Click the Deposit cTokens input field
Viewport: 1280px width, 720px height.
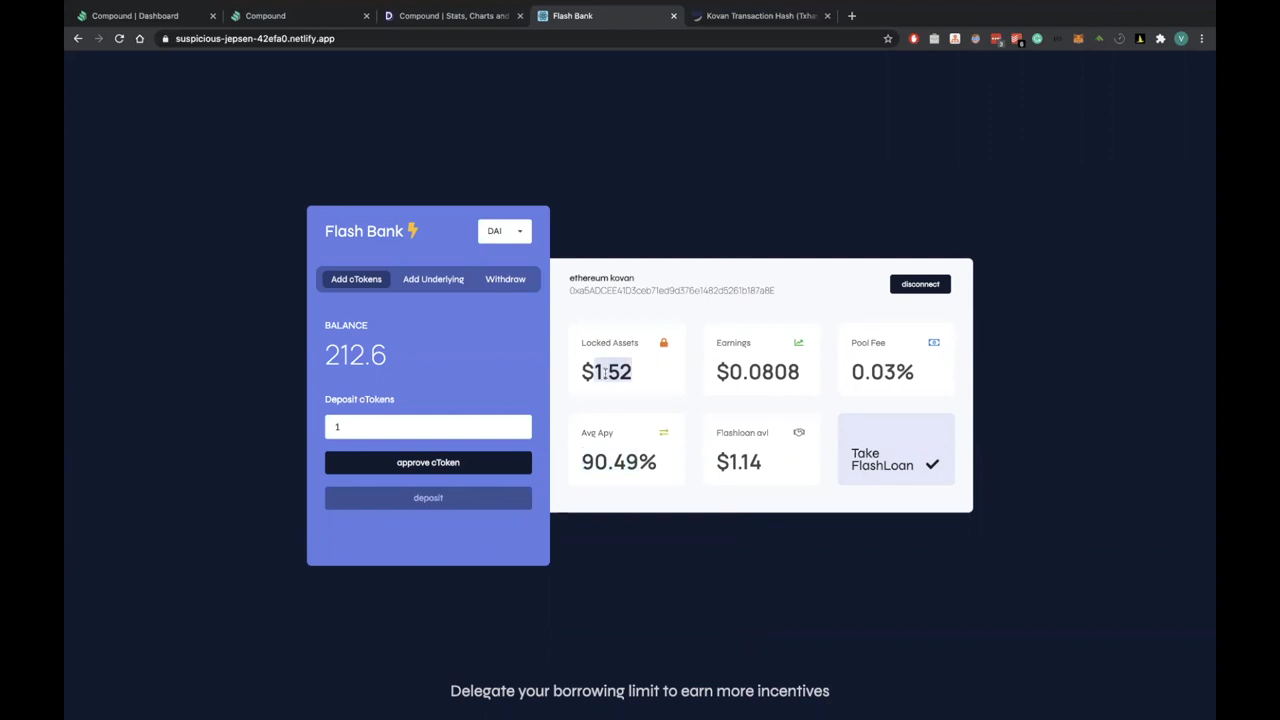428,427
